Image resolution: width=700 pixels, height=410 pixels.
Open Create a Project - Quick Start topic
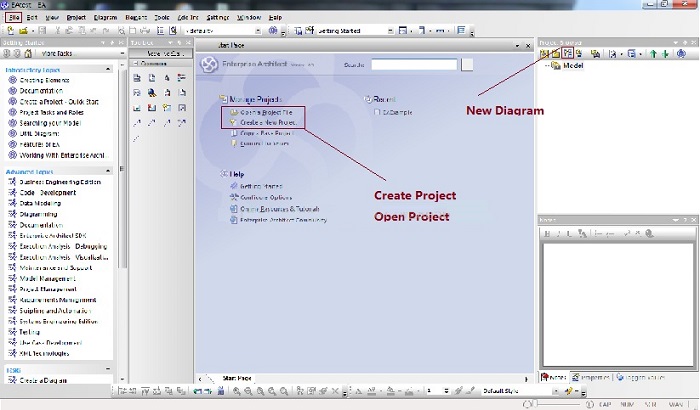point(59,102)
